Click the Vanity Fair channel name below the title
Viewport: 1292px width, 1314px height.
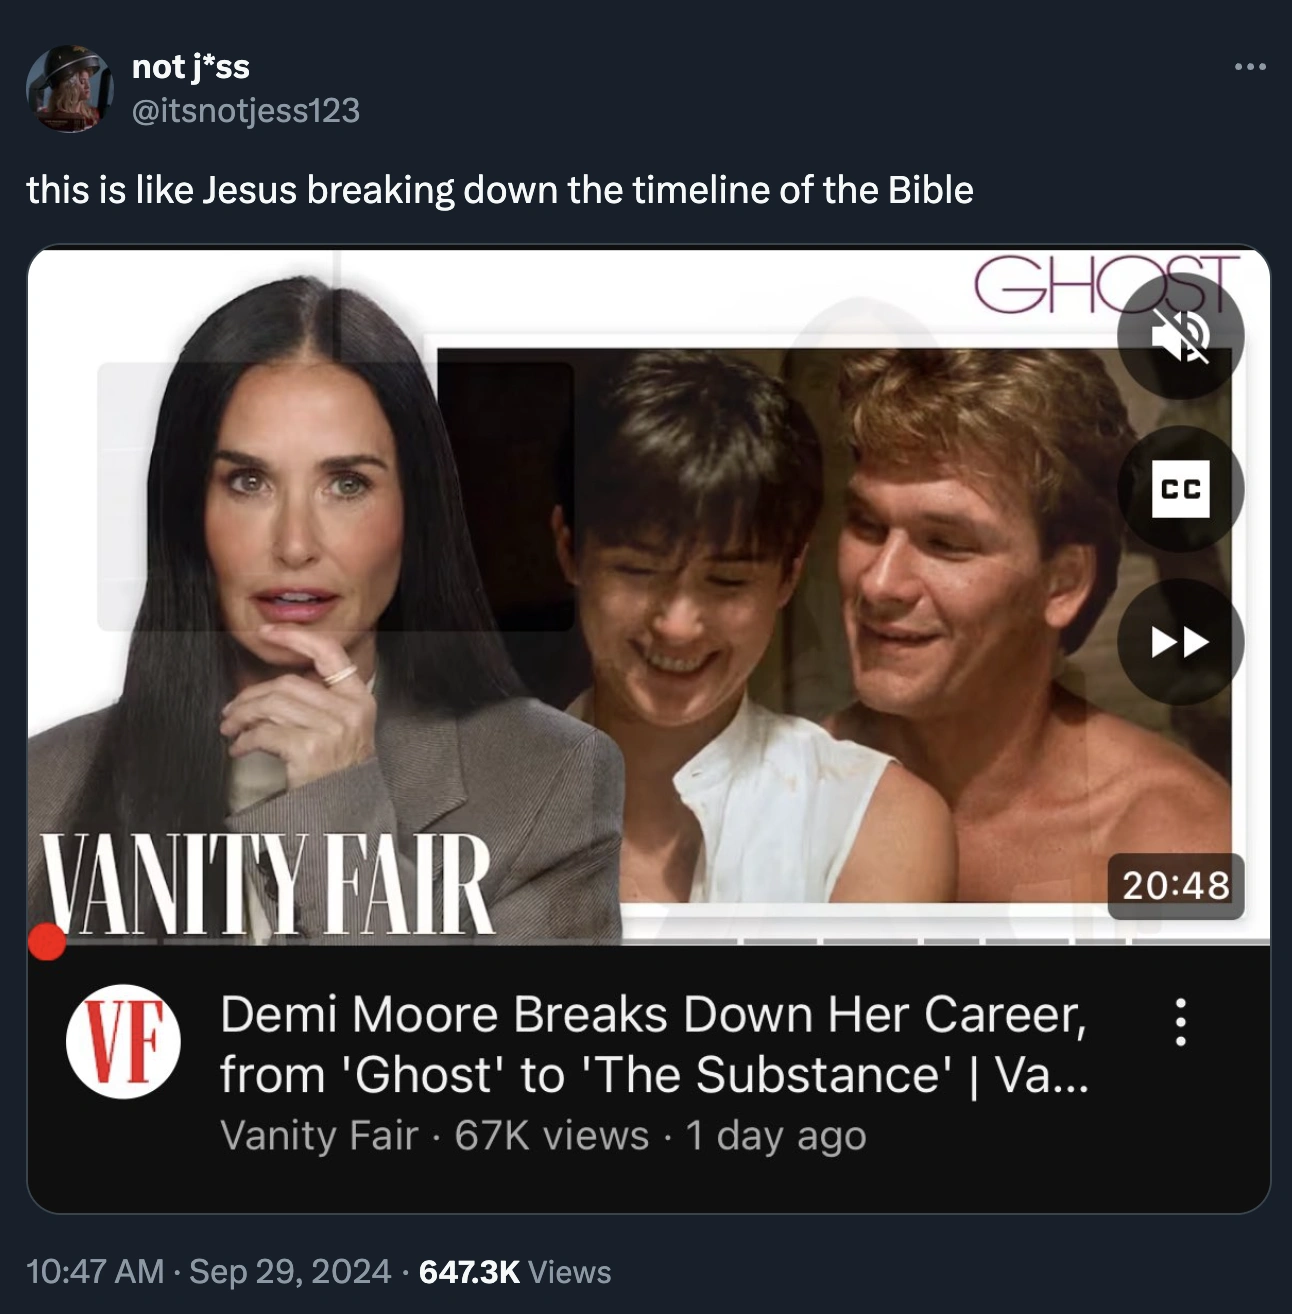[x=318, y=1136]
